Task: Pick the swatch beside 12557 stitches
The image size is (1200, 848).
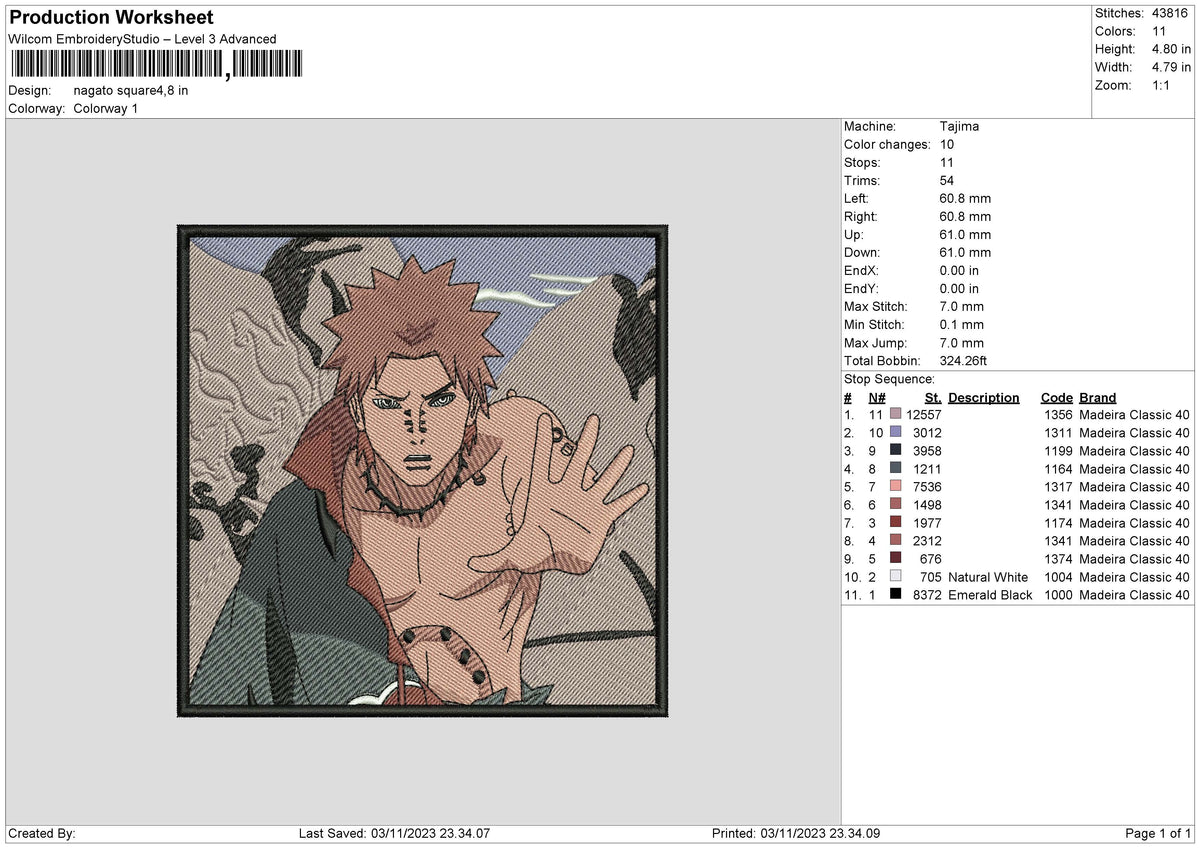Action: pyautogui.click(x=895, y=414)
